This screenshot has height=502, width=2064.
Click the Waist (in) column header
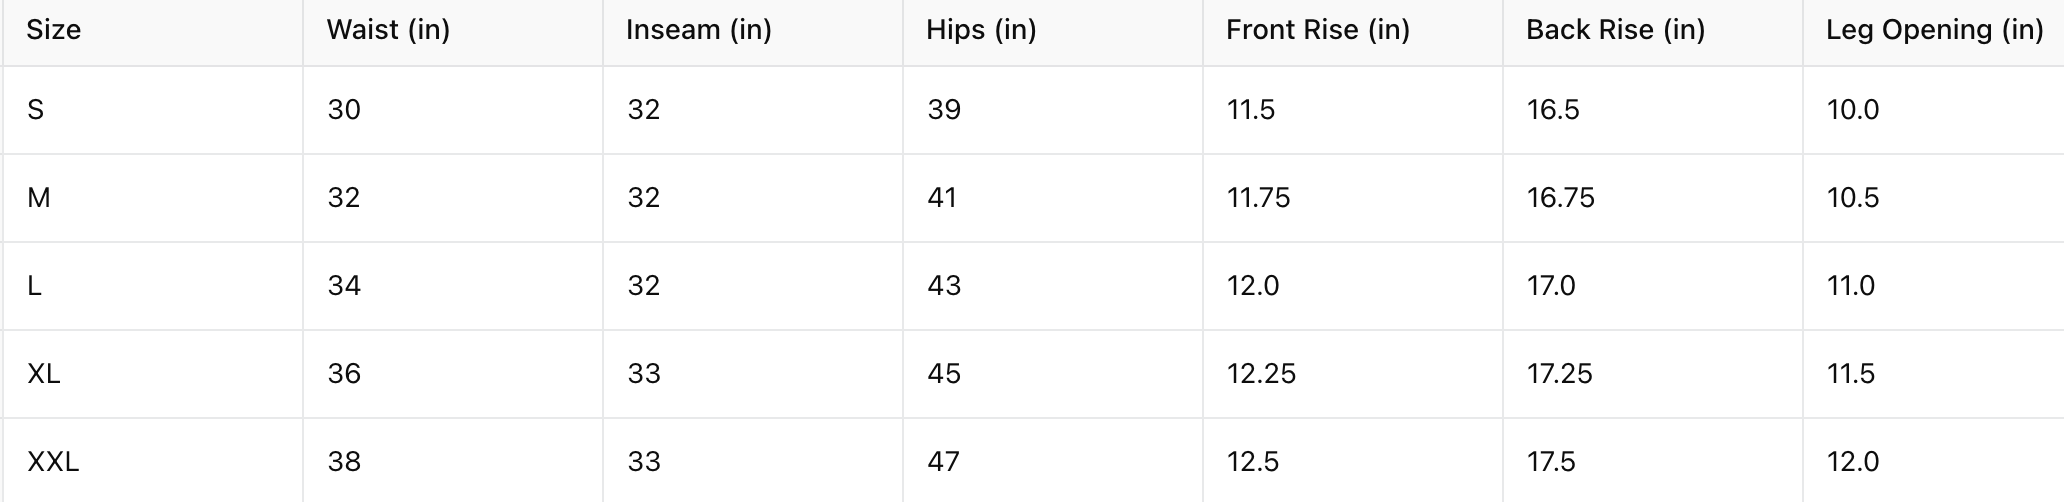tap(388, 30)
